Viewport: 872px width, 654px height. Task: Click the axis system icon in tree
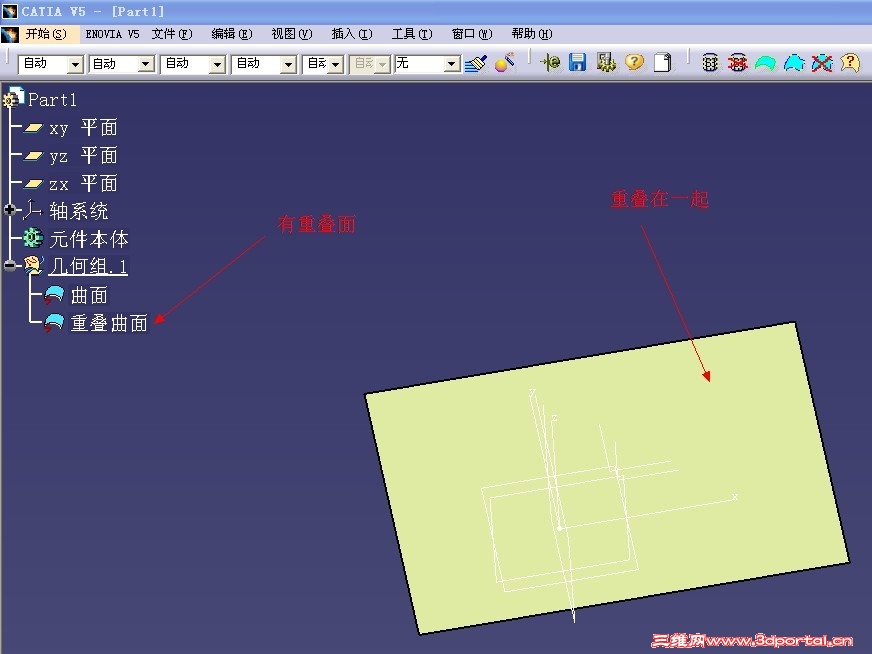pos(32,210)
